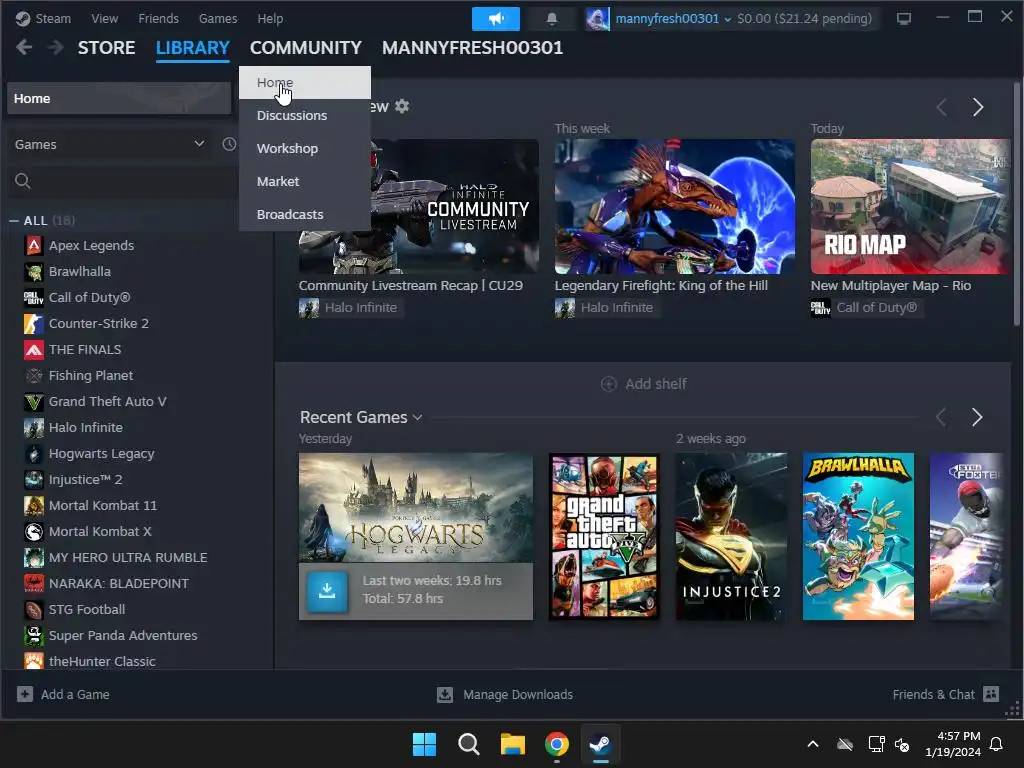This screenshot has width=1024, height=768.
Task: Click the library search input field
Action: click(122, 181)
